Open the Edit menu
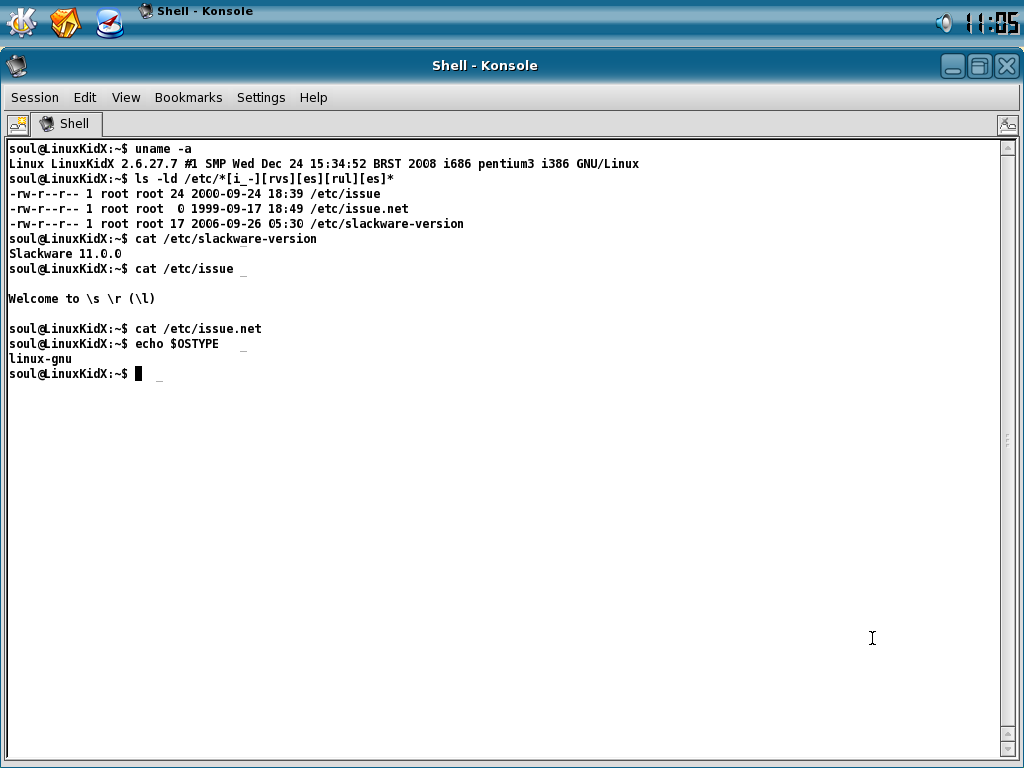 tap(85, 97)
